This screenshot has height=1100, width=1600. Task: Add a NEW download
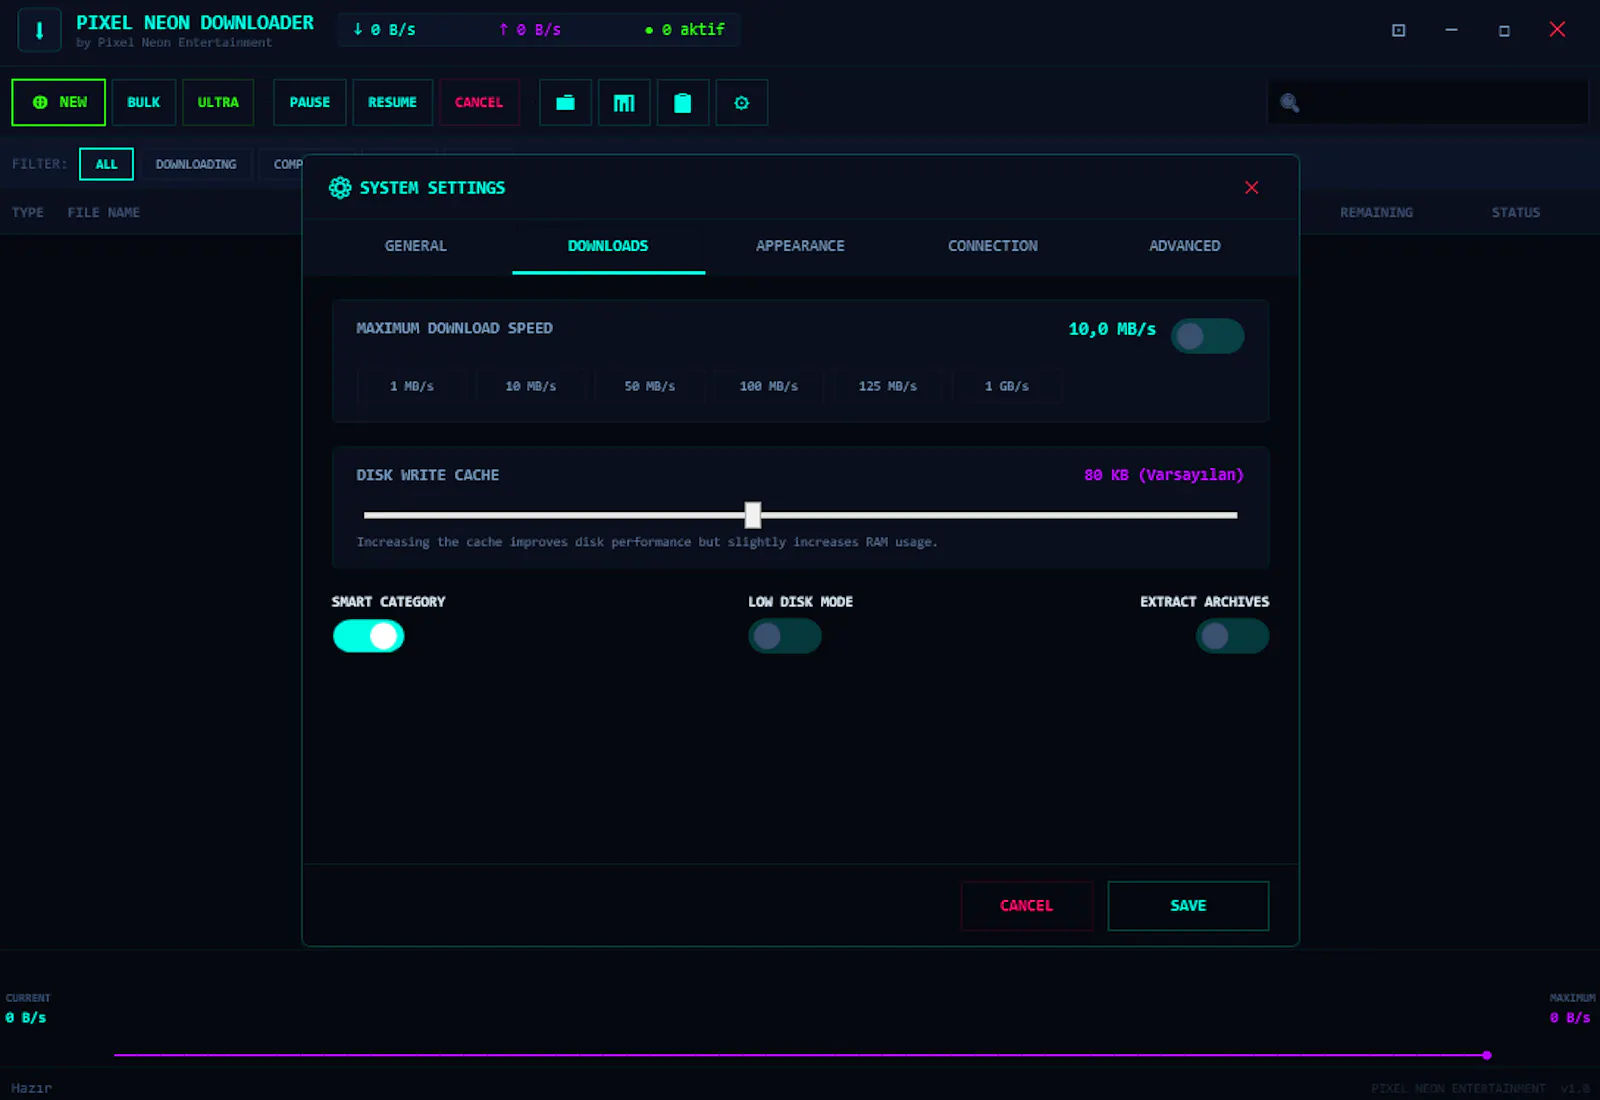pos(59,103)
